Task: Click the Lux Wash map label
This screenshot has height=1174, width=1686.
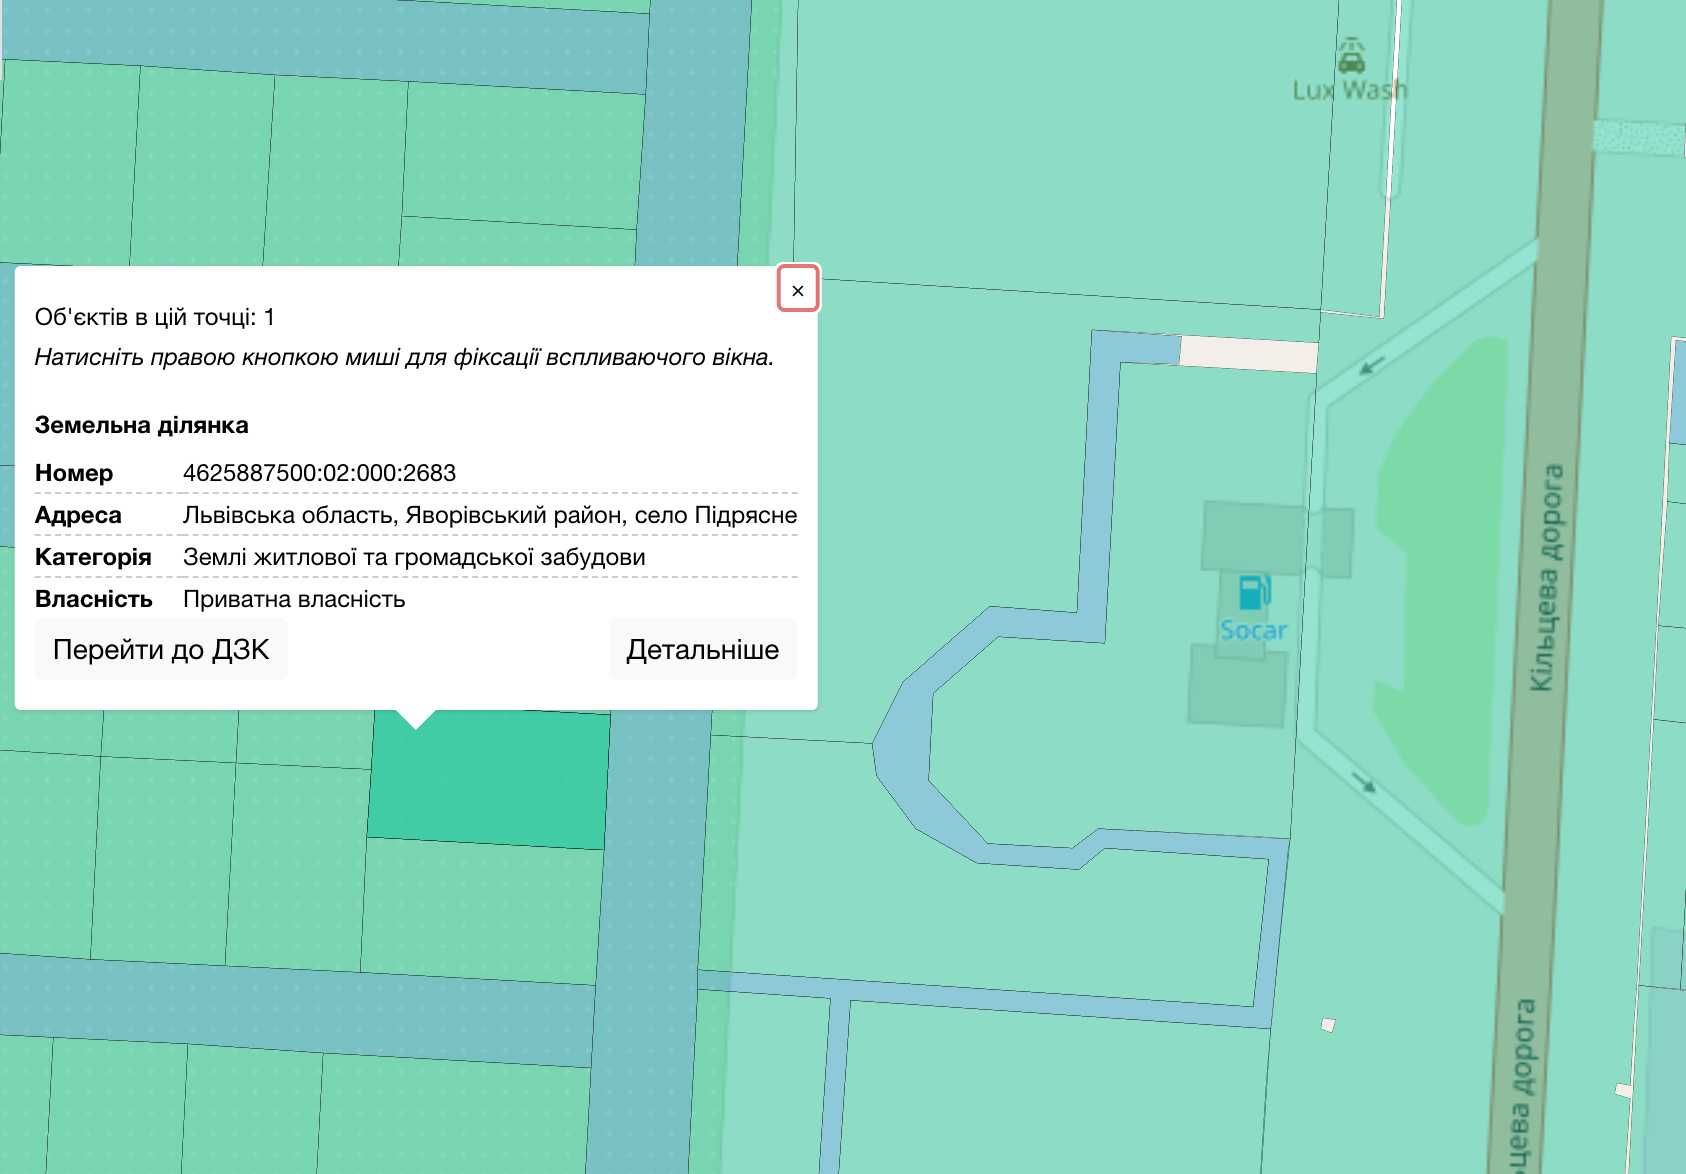Action: click(x=1349, y=91)
